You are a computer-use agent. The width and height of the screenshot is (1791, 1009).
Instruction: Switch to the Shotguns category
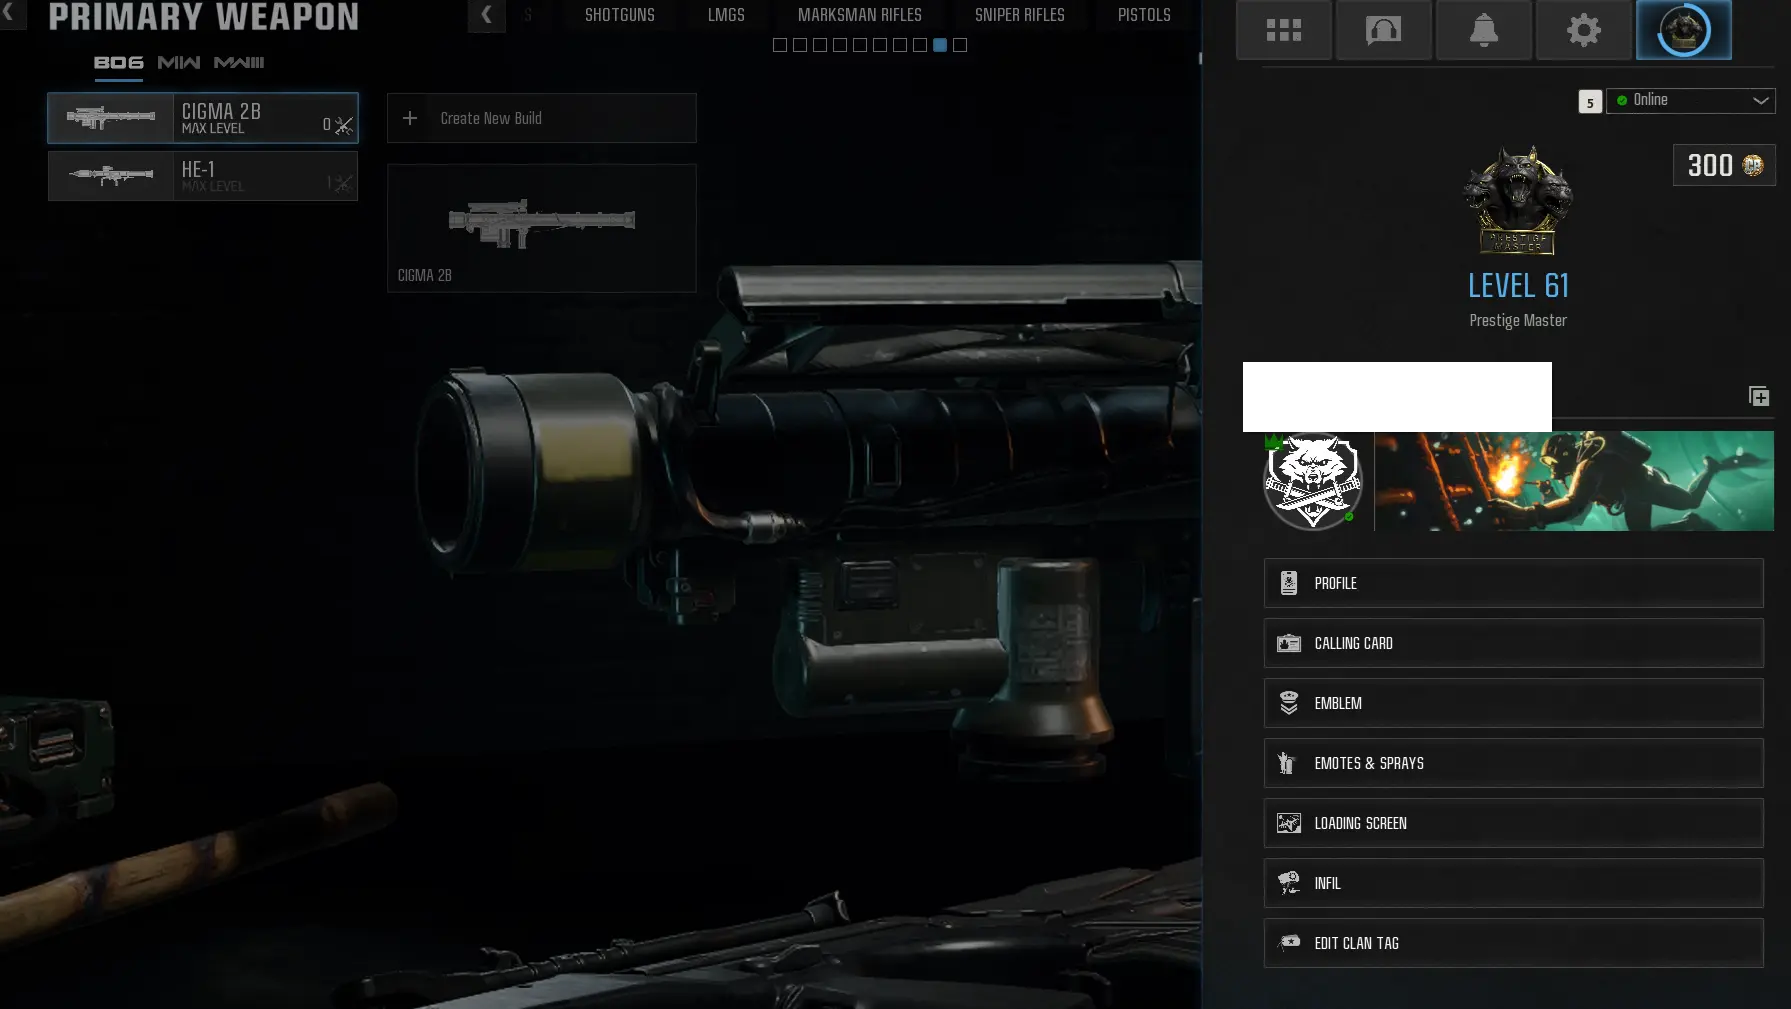(620, 15)
